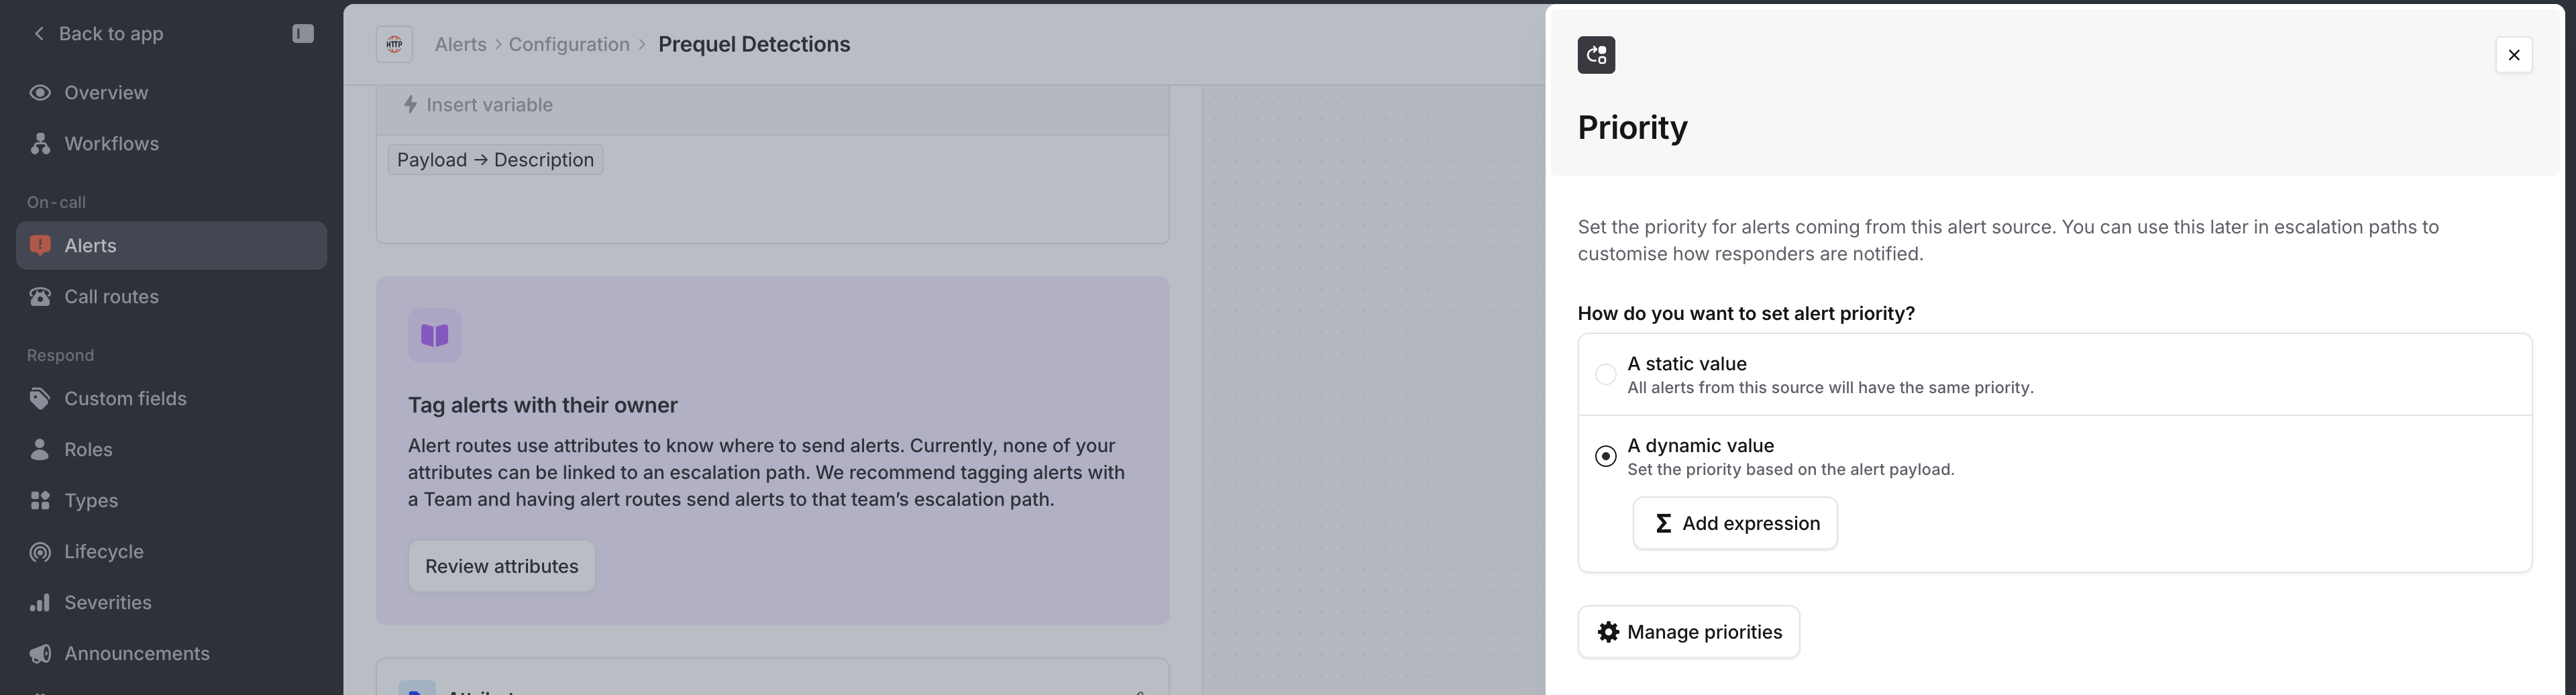The image size is (2576, 695).
Task: Click the Overview eye icon
Action: 40,93
